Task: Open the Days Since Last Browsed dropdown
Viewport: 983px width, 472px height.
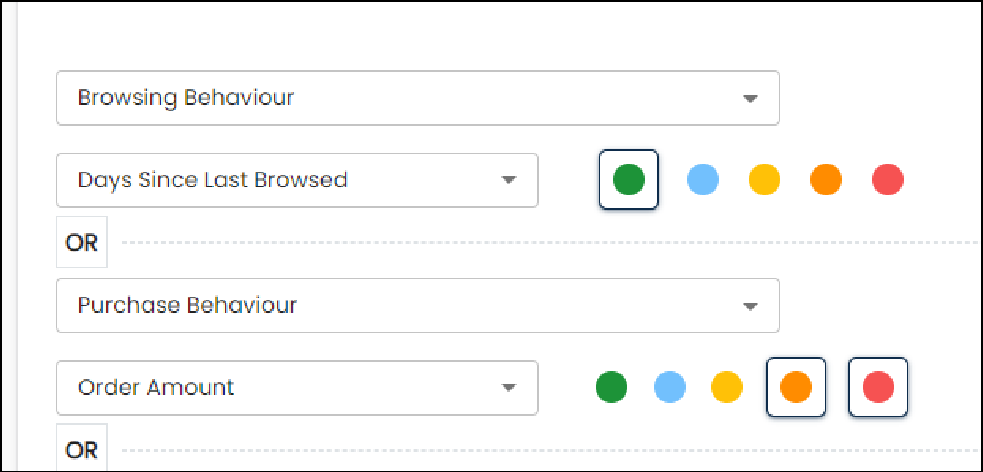Action: [x=297, y=180]
